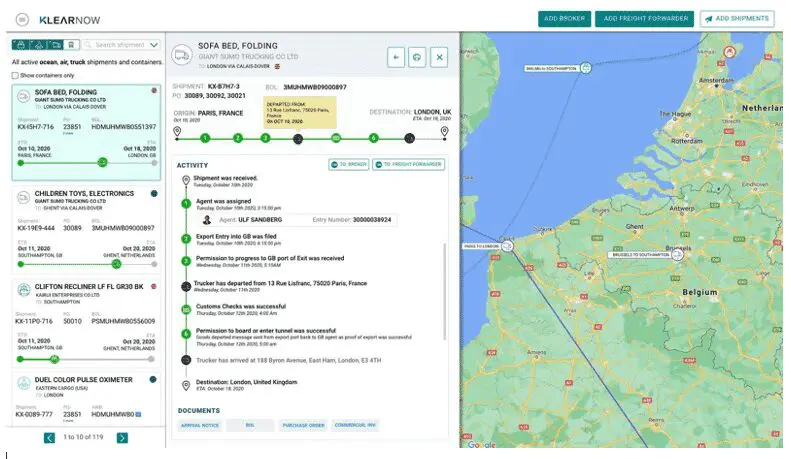The image size is (791, 459).
Task: Click 'Trucker has departed' activity icon
Action: (x=186, y=286)
